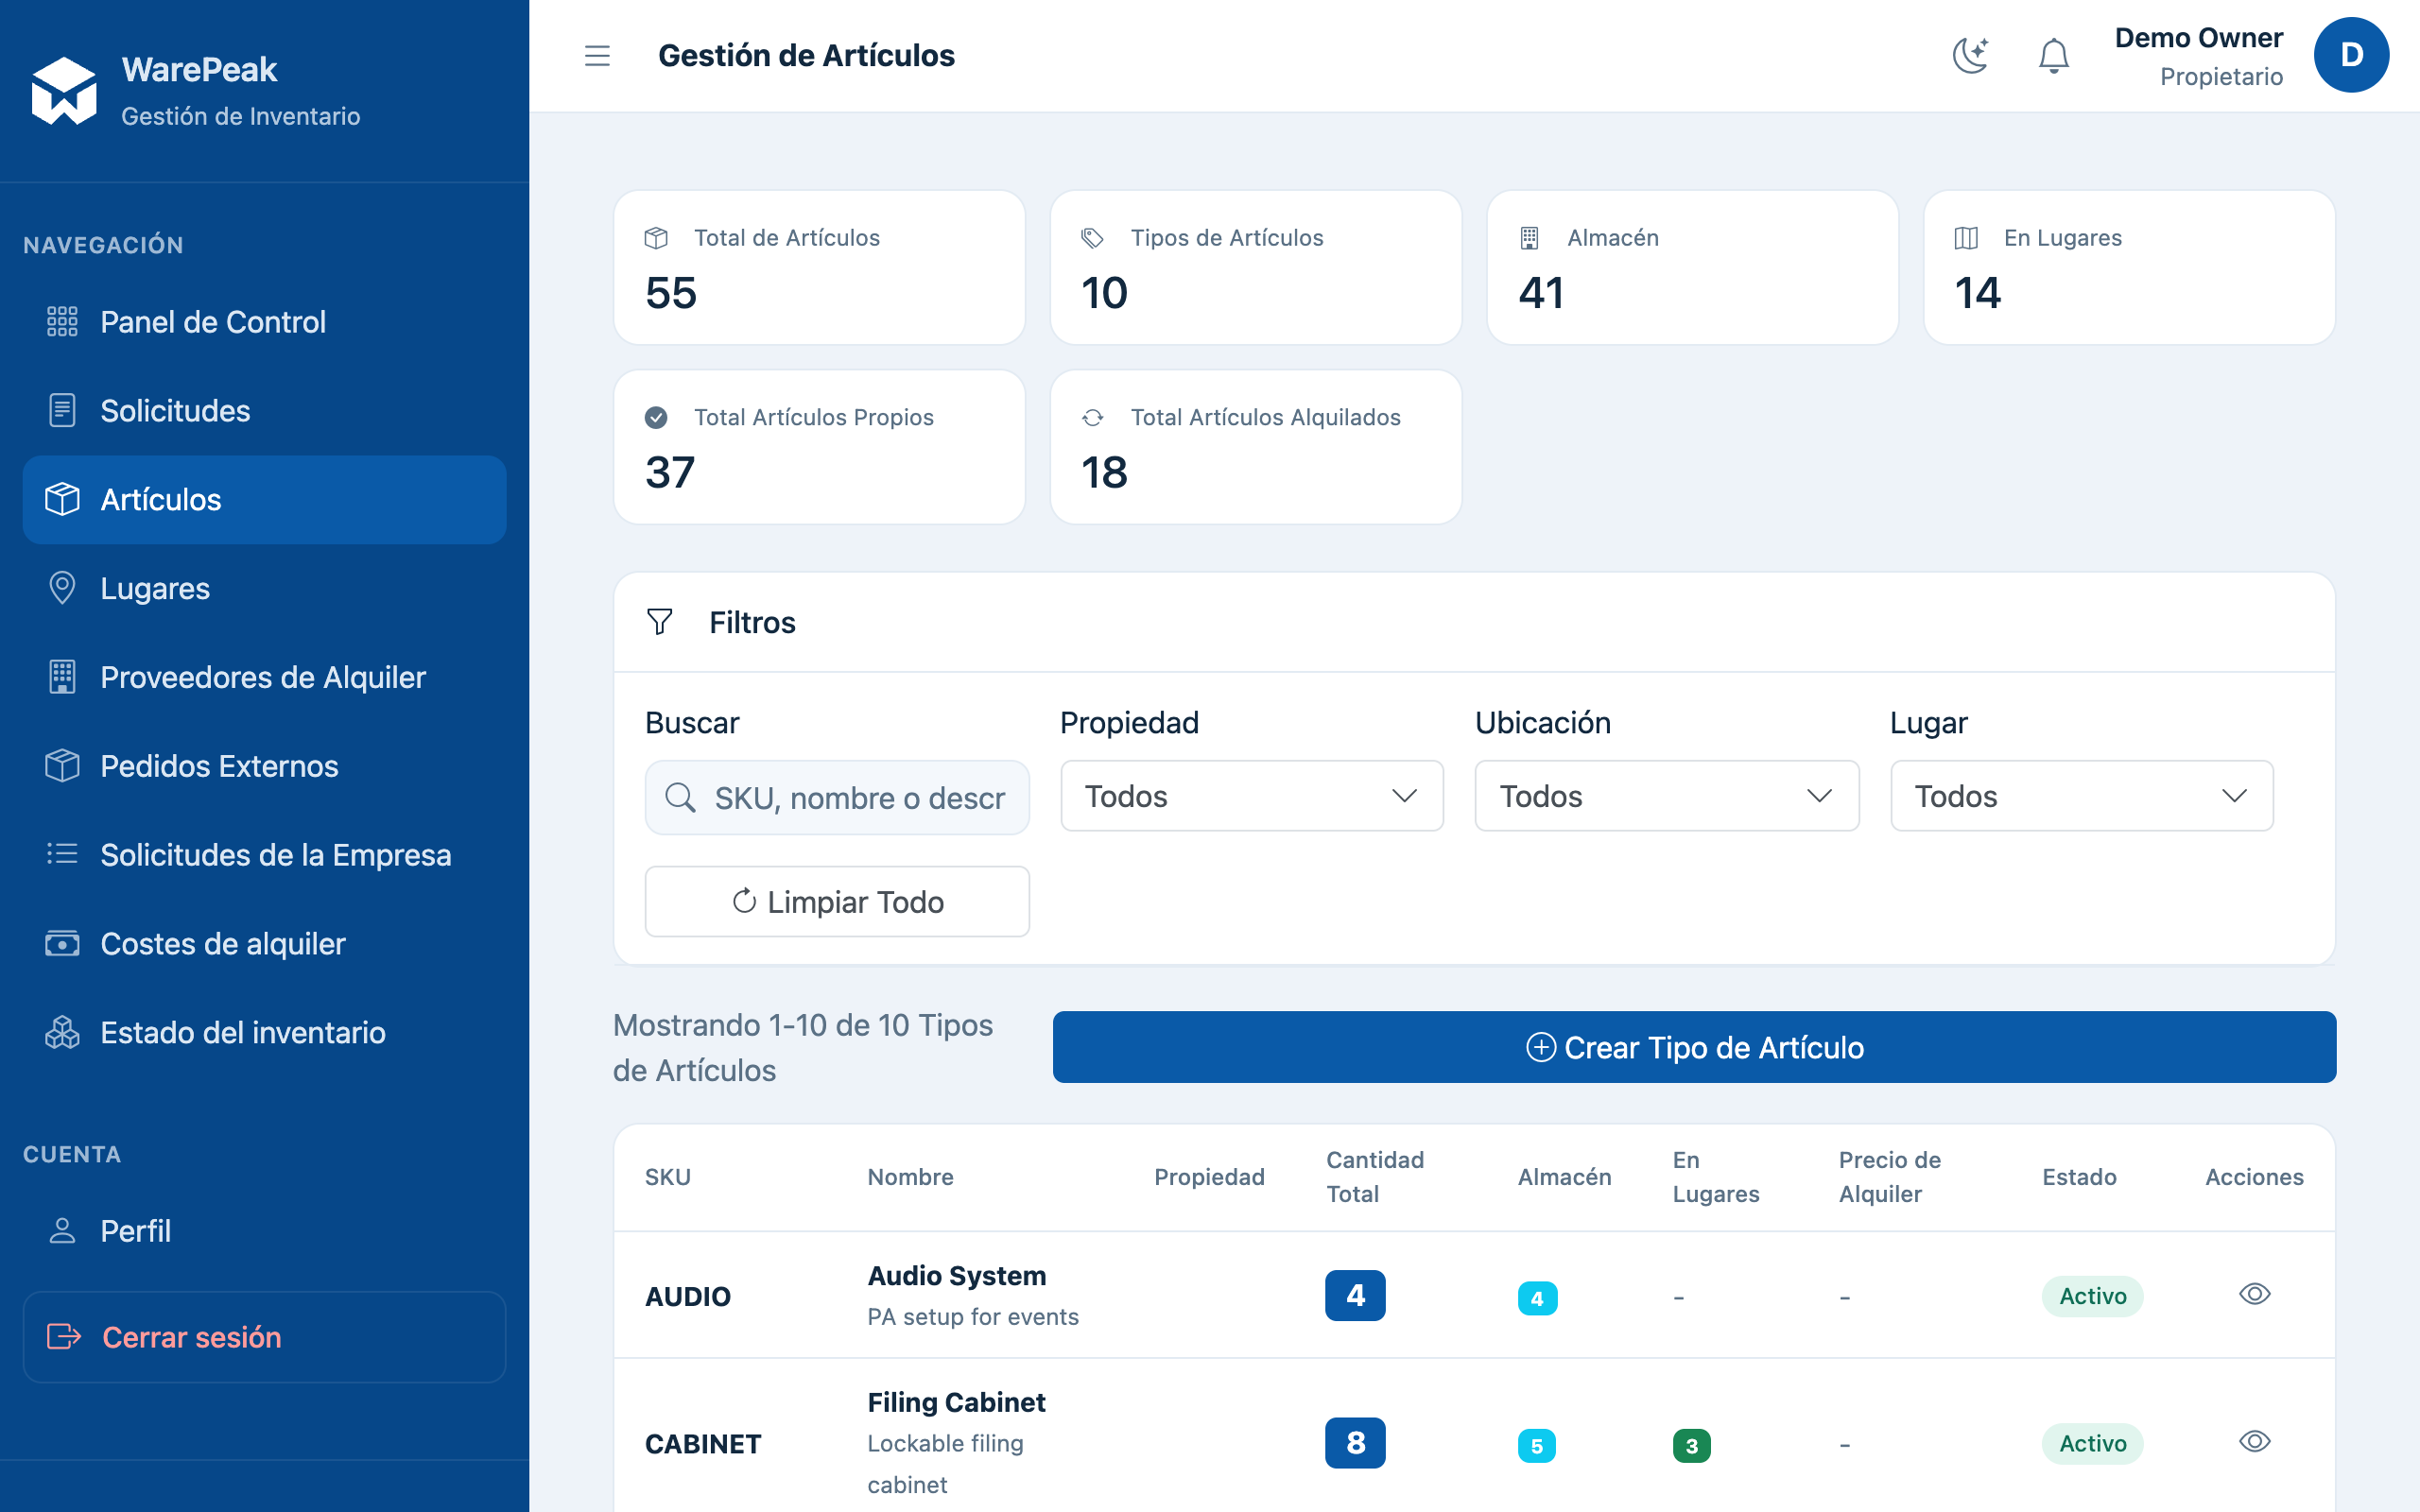Click the Panel de Control grid icon
This screenshot has width=2420, height=1512.
coord(62,322)
